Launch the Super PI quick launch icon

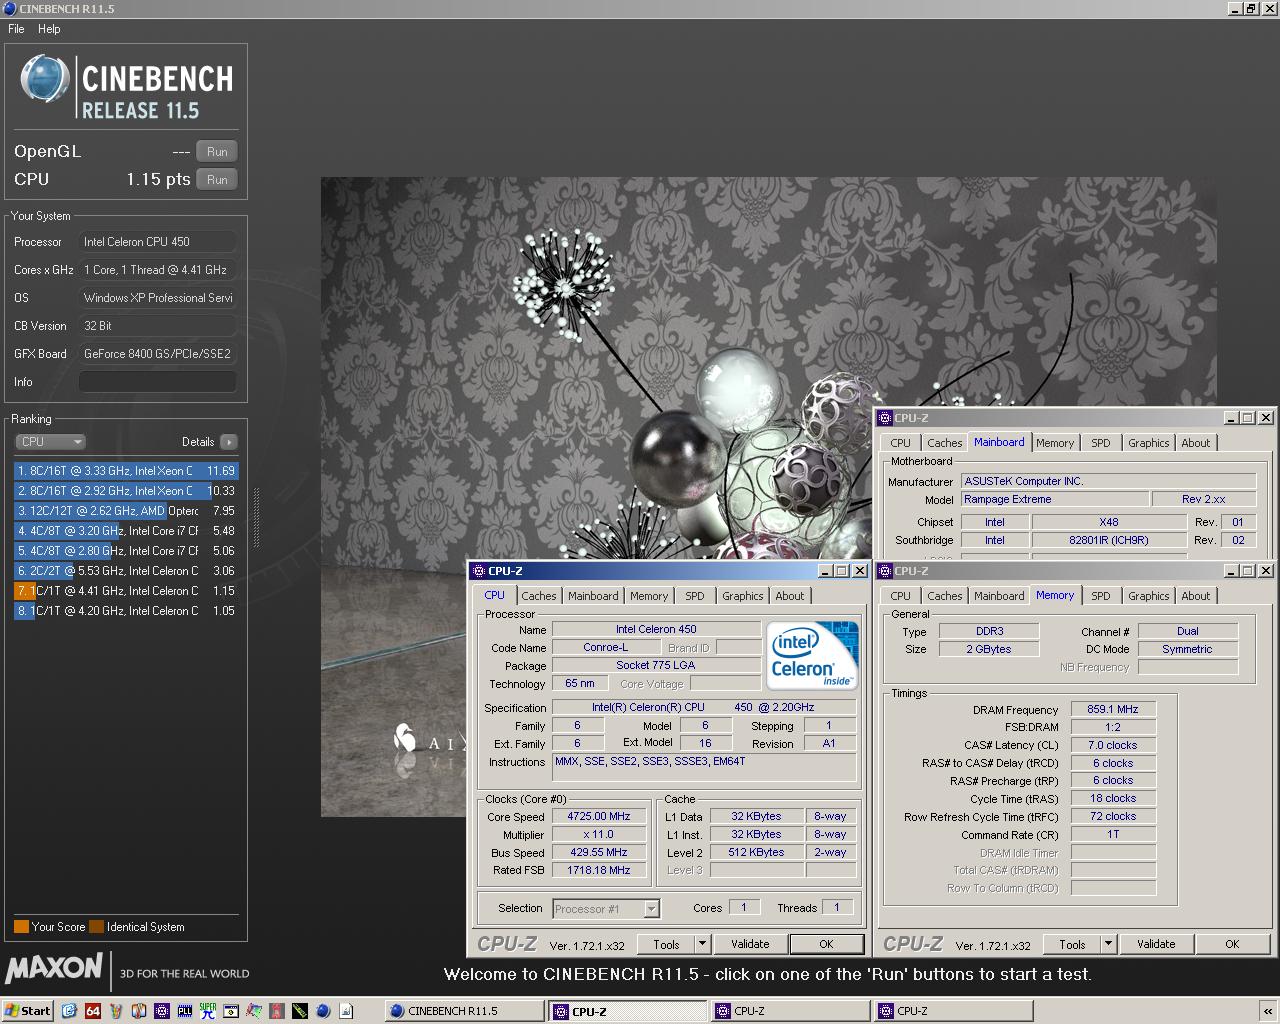click(x=208, y=1011)
